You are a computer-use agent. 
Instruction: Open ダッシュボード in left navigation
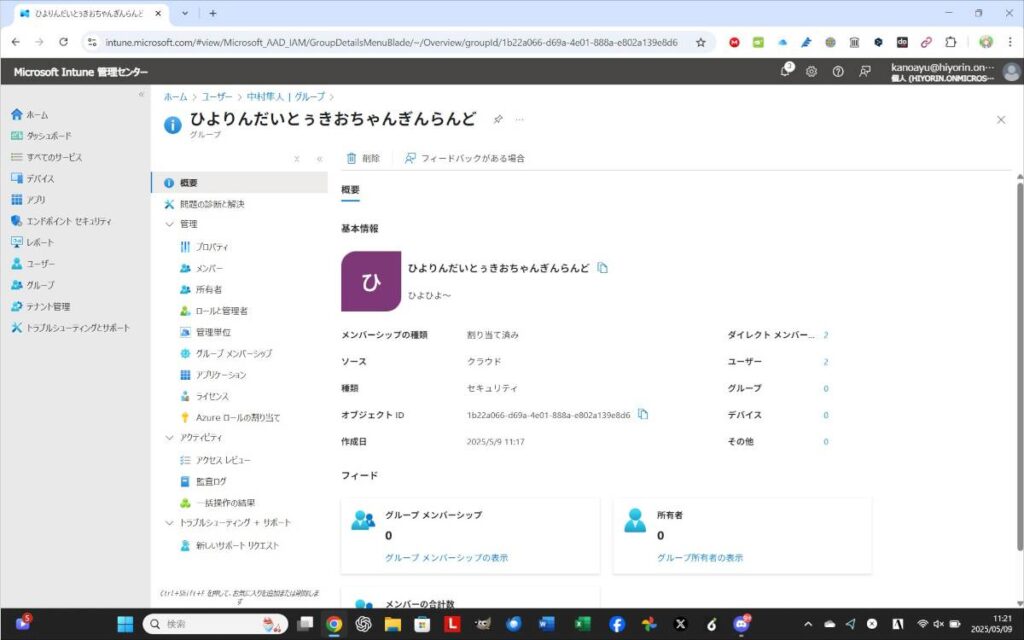(41, 136)
